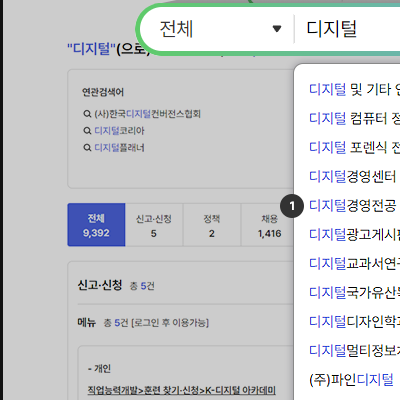Screen dimensions: 400x400
Task: Switch to the 전체 9,392 tab
Action: 96,225
